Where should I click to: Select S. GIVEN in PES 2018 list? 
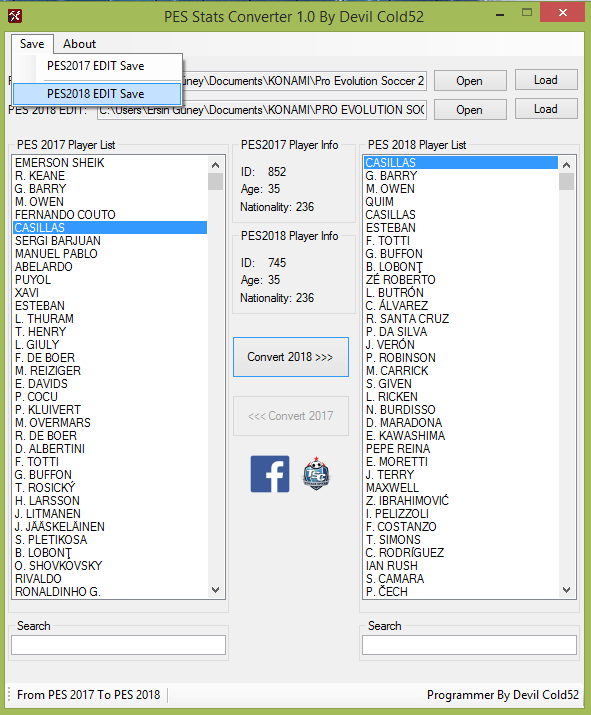coord(461,383)
